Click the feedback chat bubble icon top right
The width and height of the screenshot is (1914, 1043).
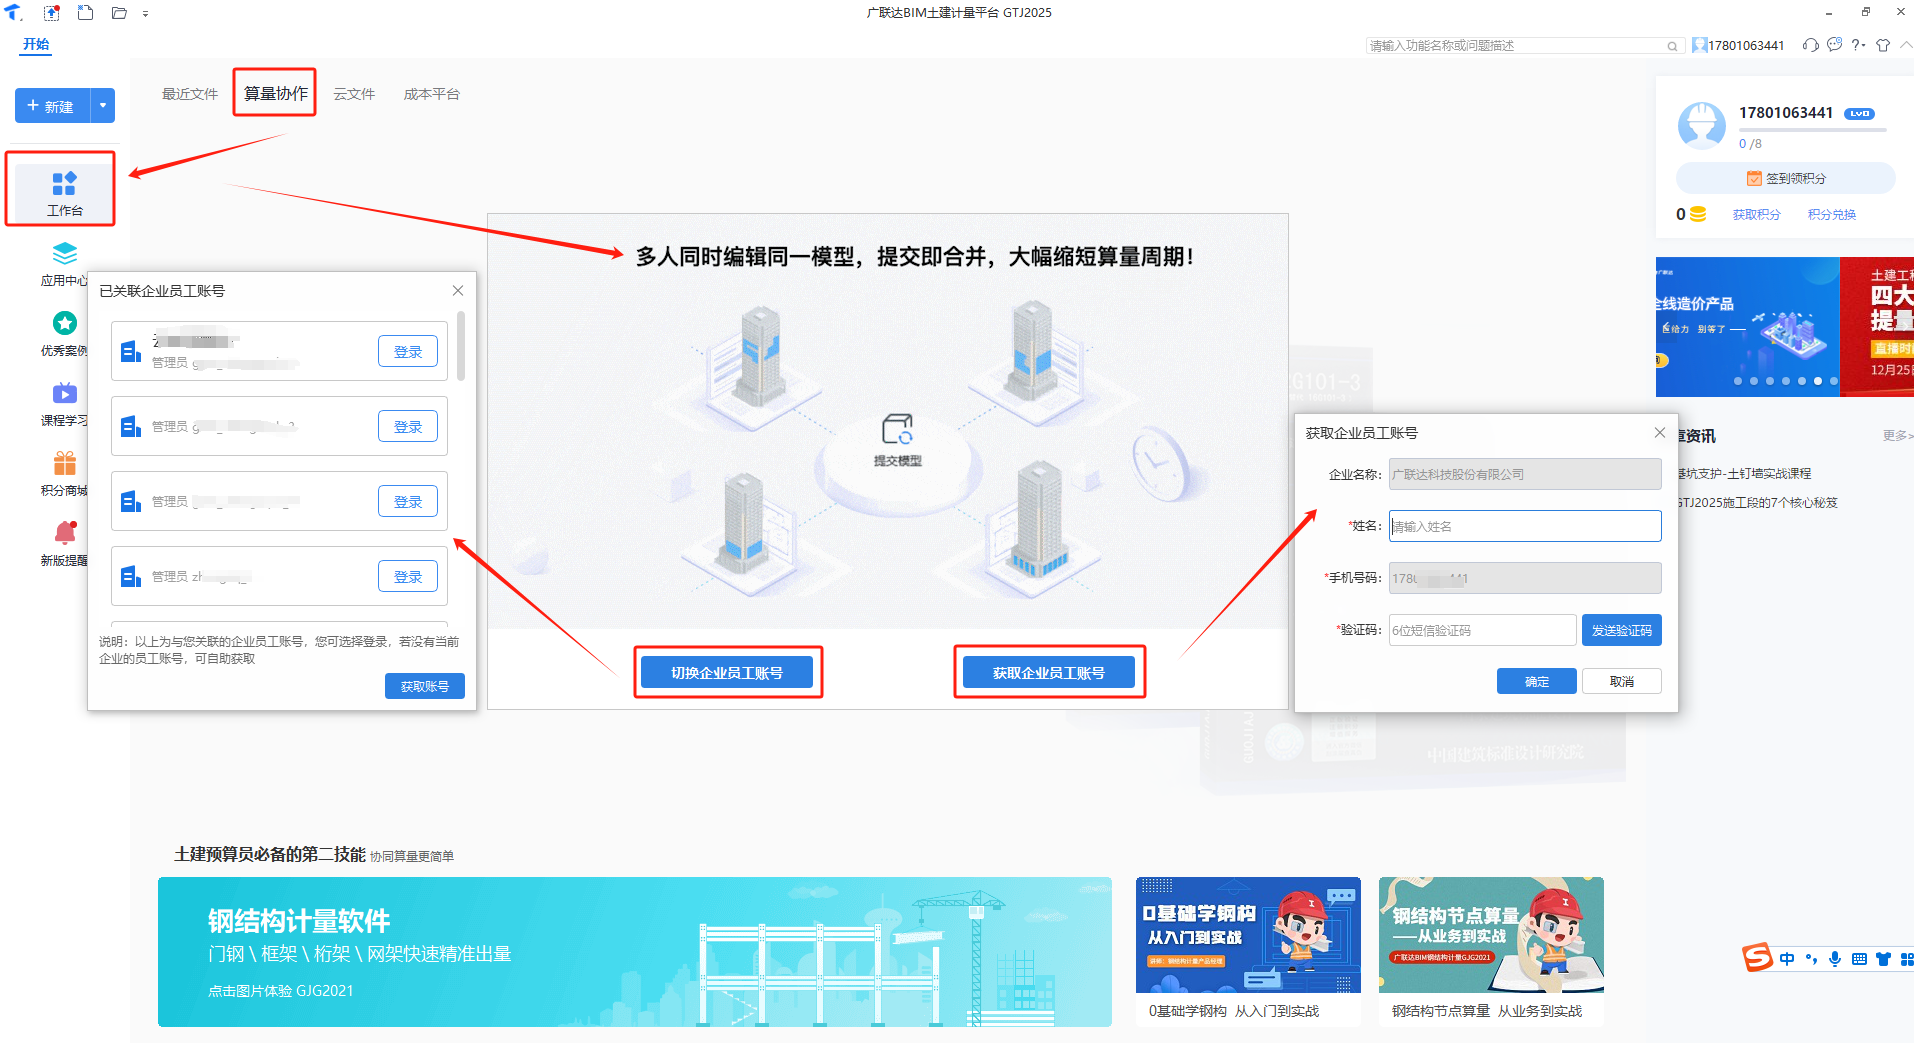(x=1834, y=45)
